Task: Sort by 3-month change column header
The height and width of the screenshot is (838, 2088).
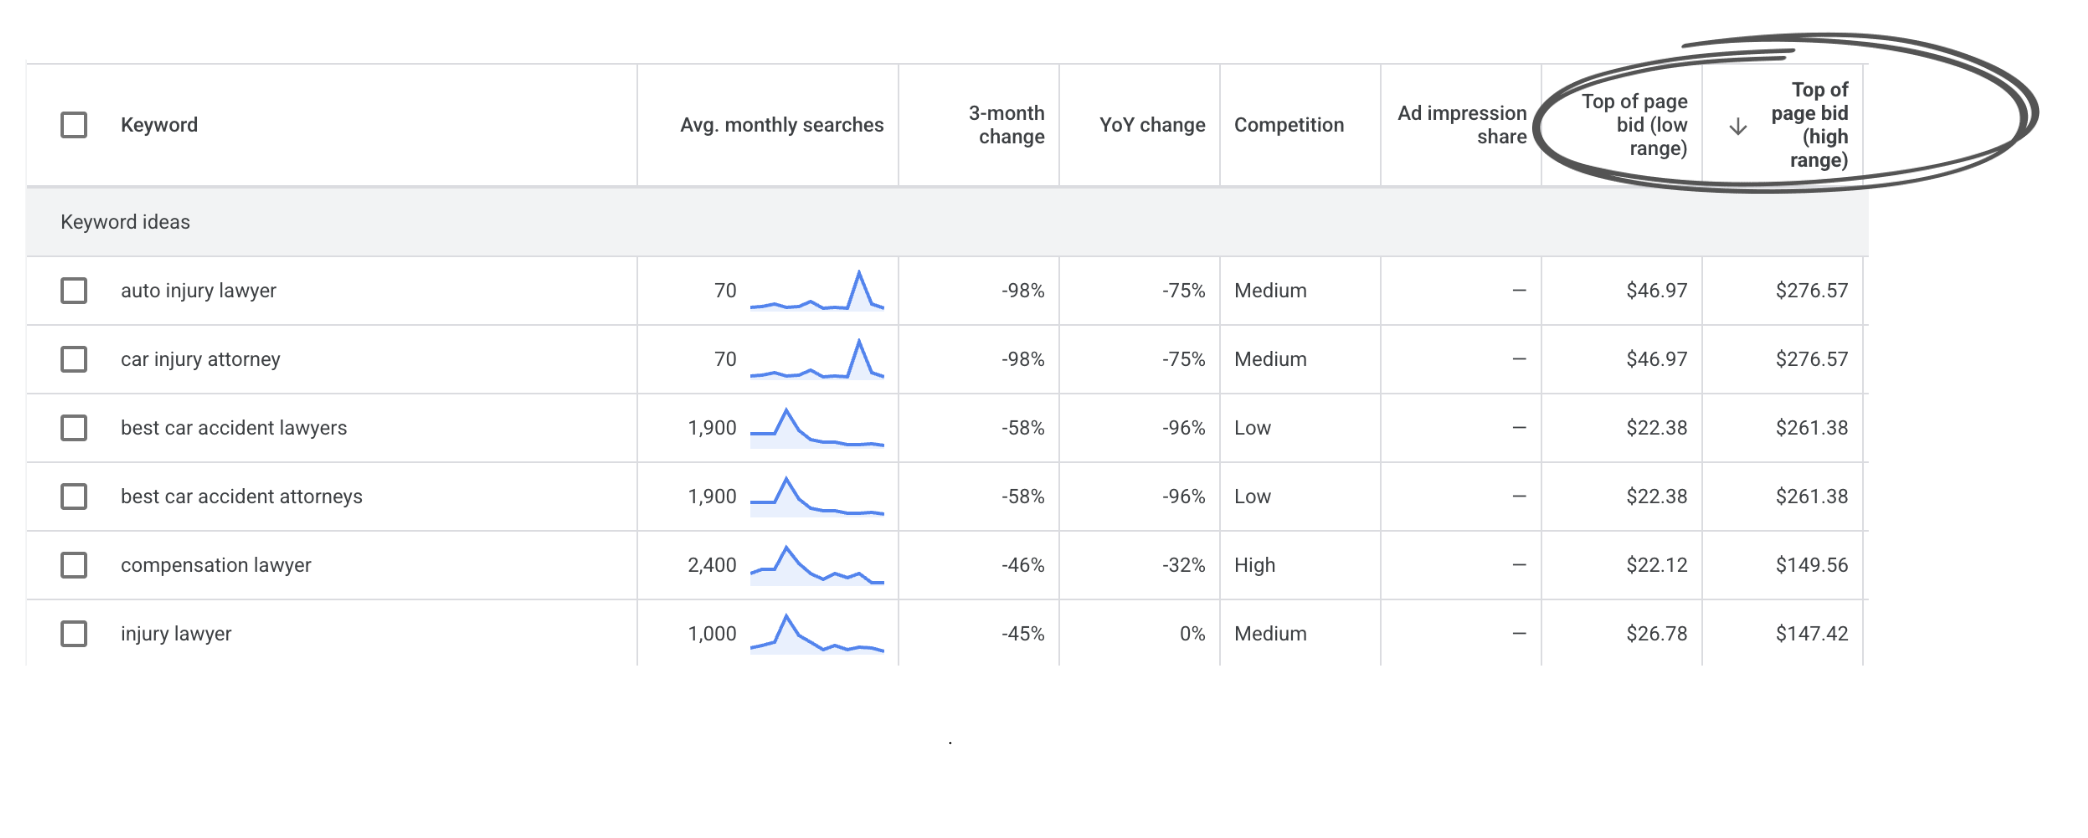Action: pyautogui.click(x=1007, y=125)
